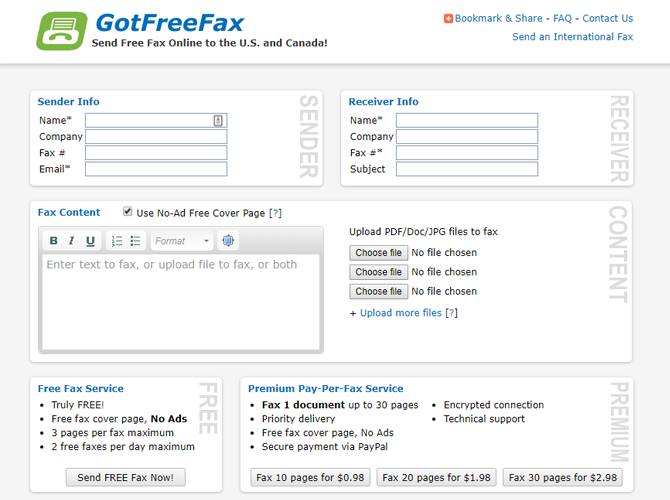Screen dimensions: 670x500
Task: Insert a numbered list in the editor
Action: coord(117,241)
